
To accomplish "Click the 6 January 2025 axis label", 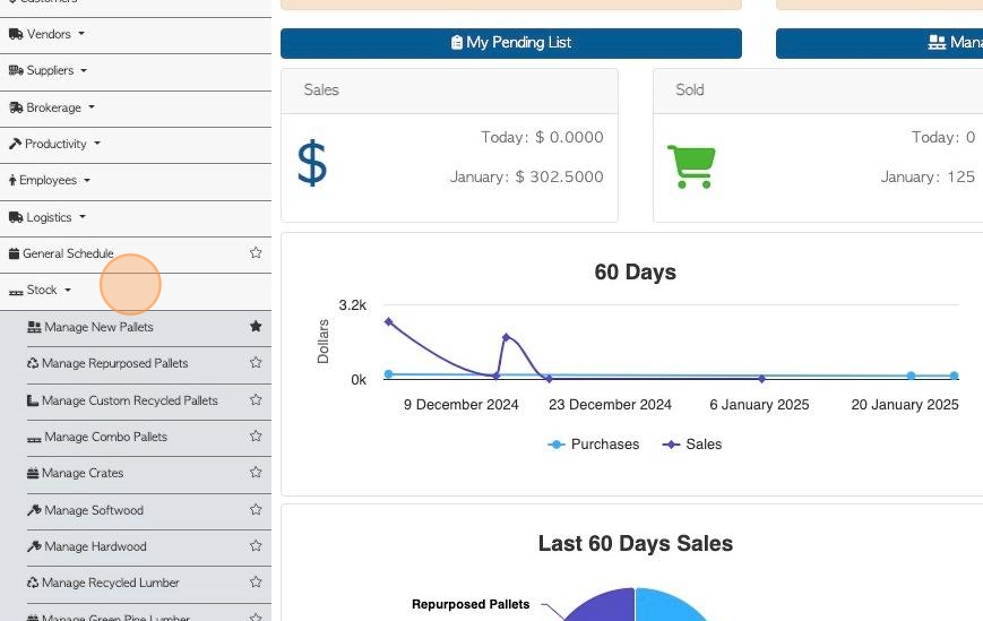I will 759,405.
